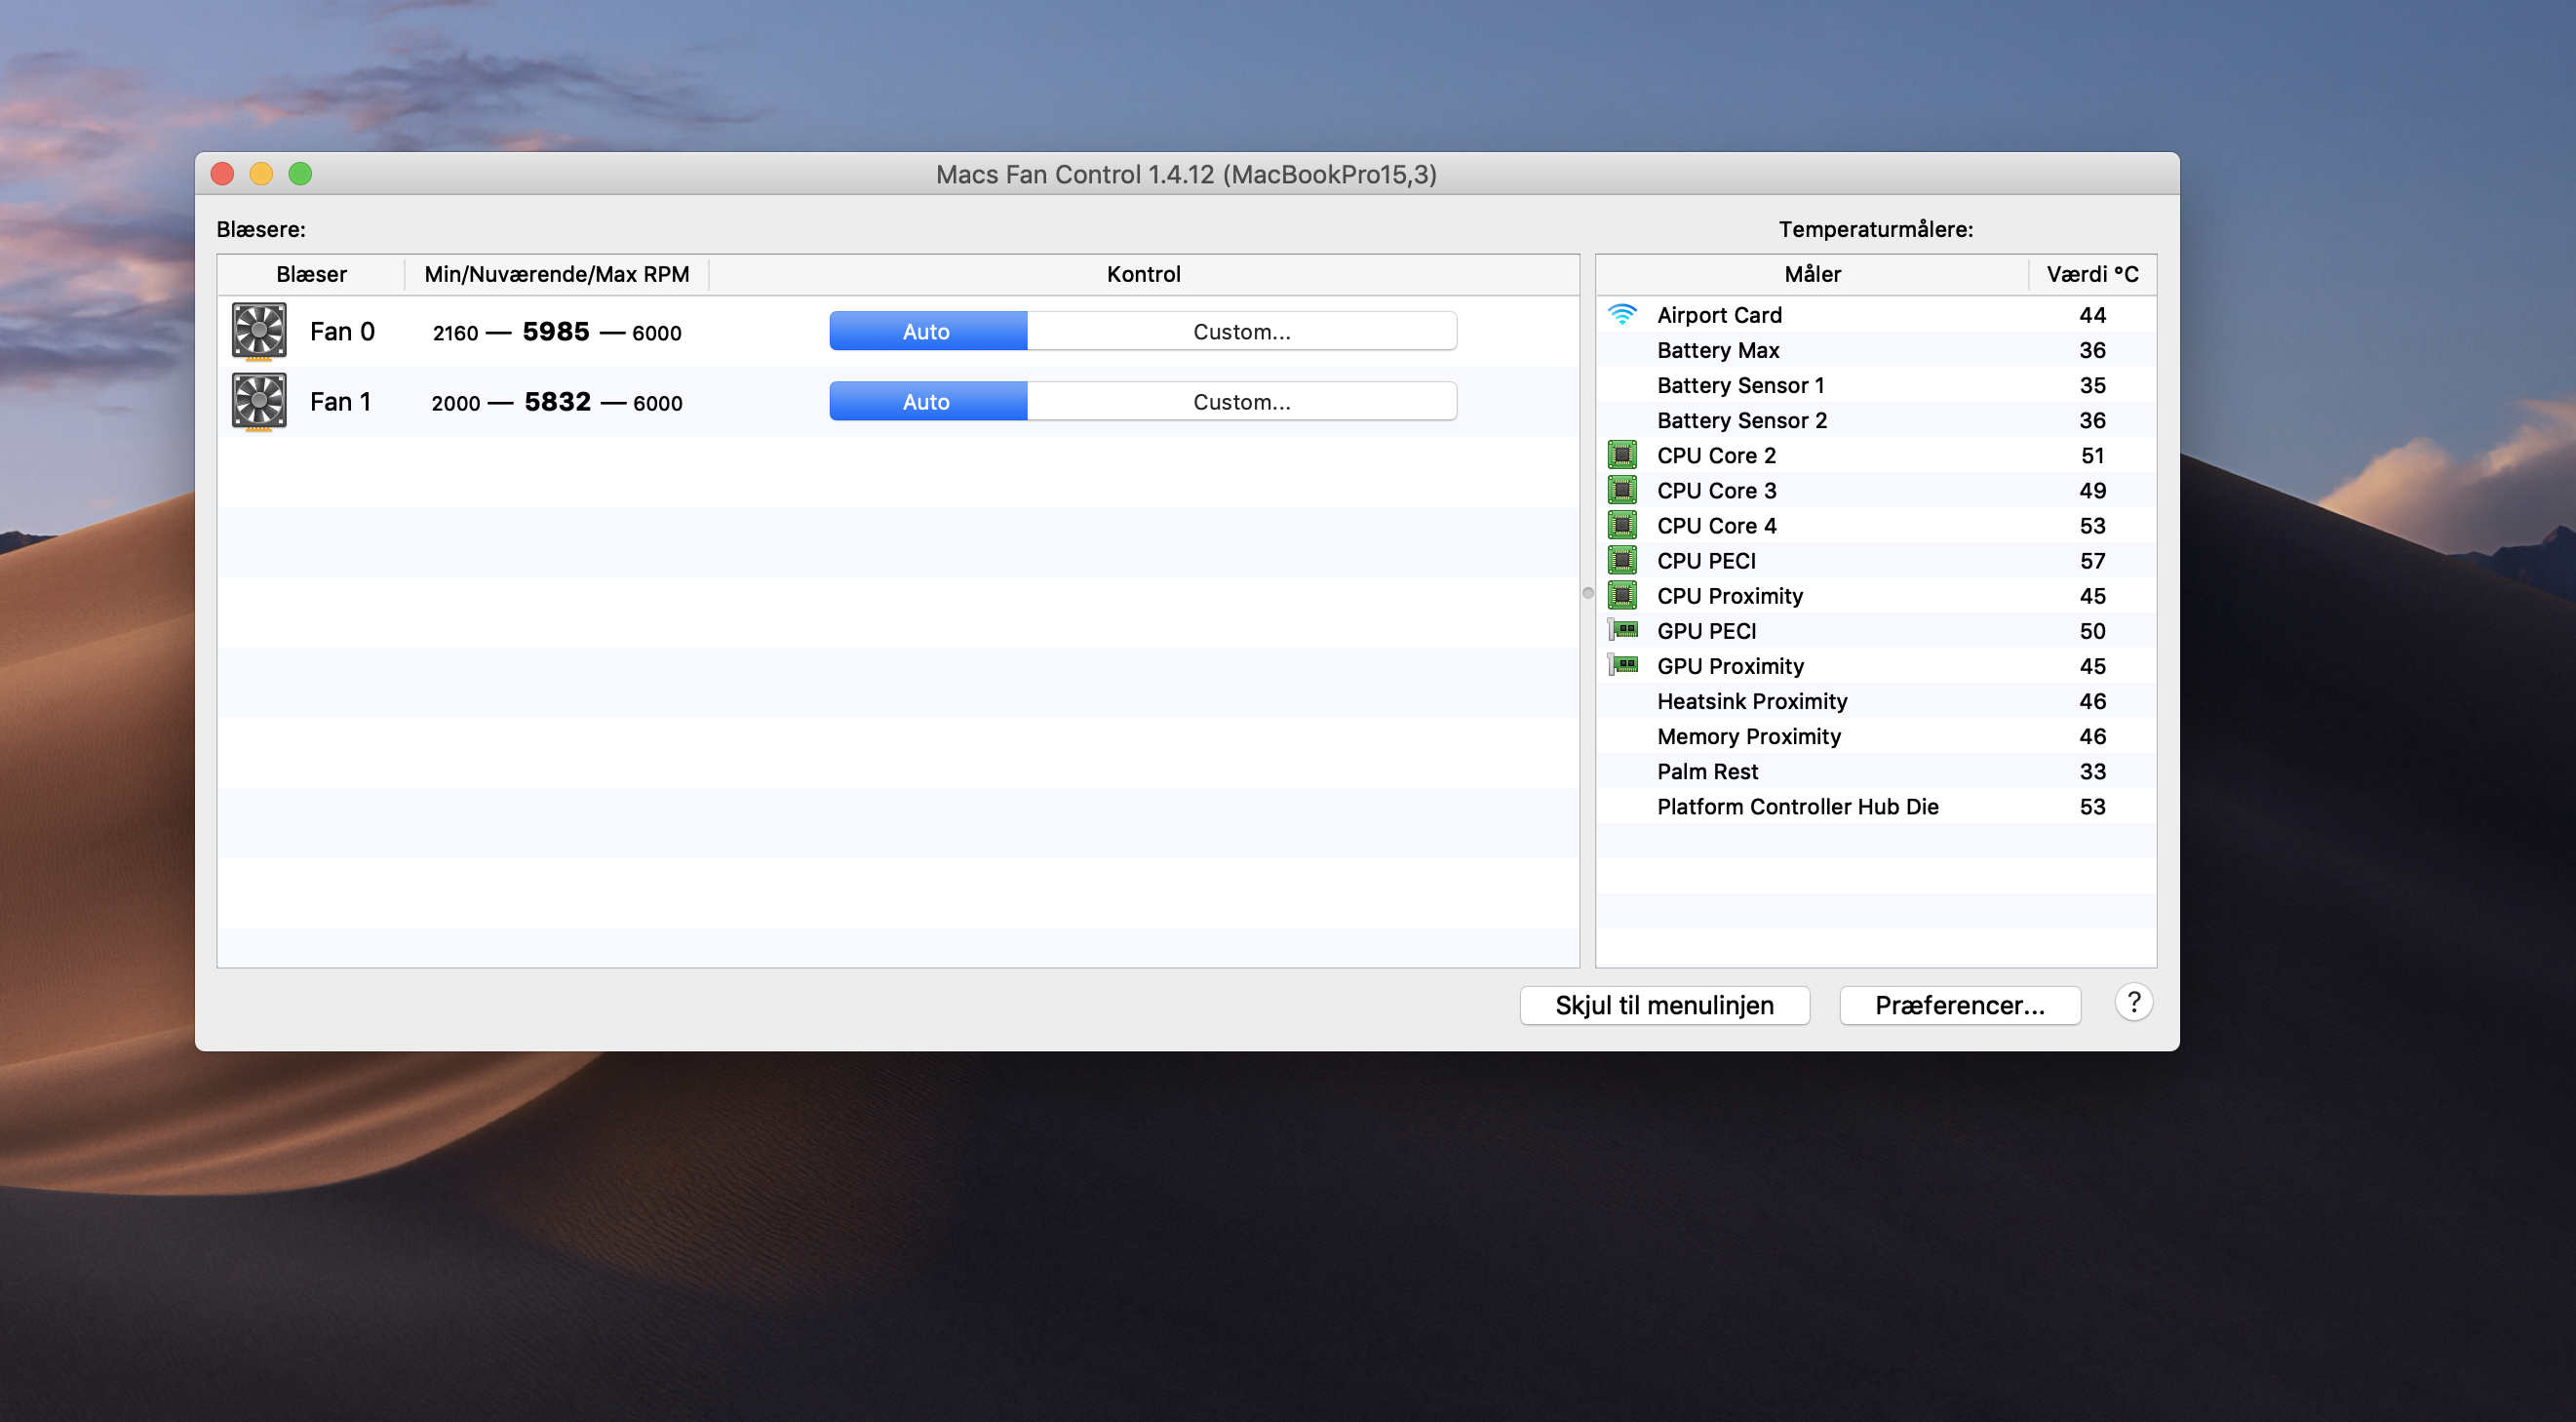Viewport: 2576px width, 1422px height.
Task: Click the Kontrol column header
Action: 1143,274
